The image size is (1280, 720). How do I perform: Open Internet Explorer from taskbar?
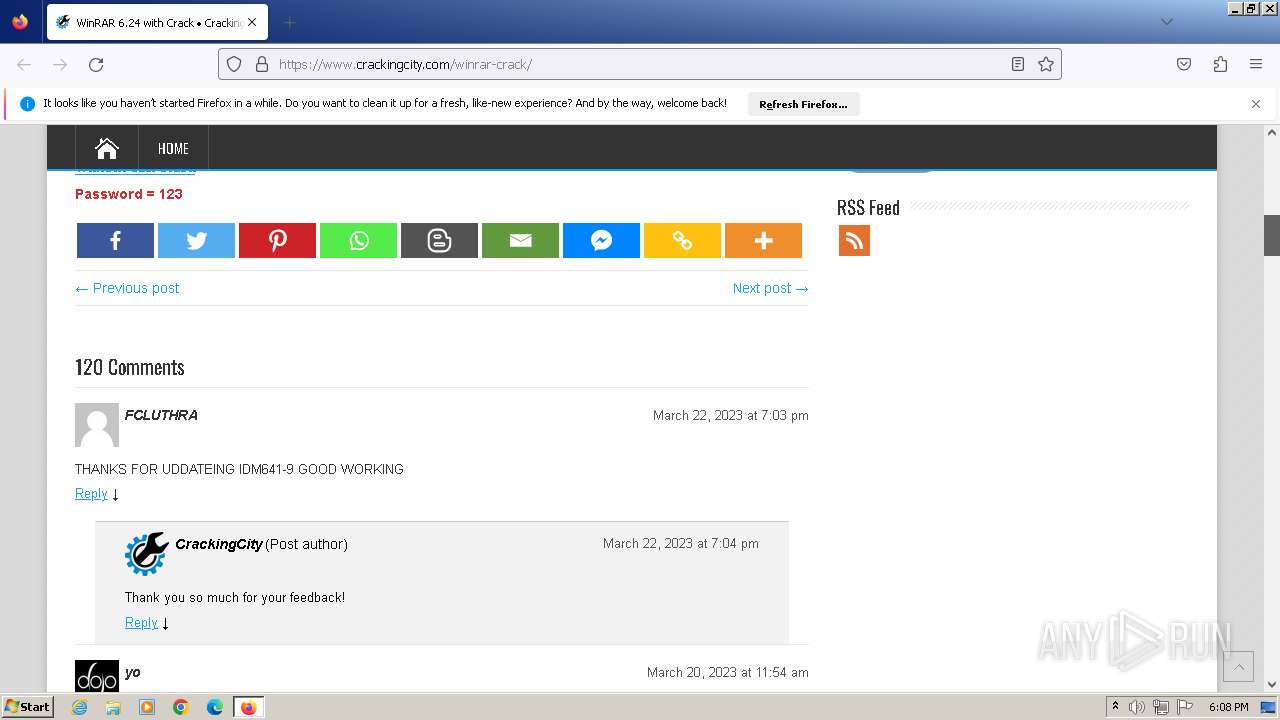click(80, 707)
